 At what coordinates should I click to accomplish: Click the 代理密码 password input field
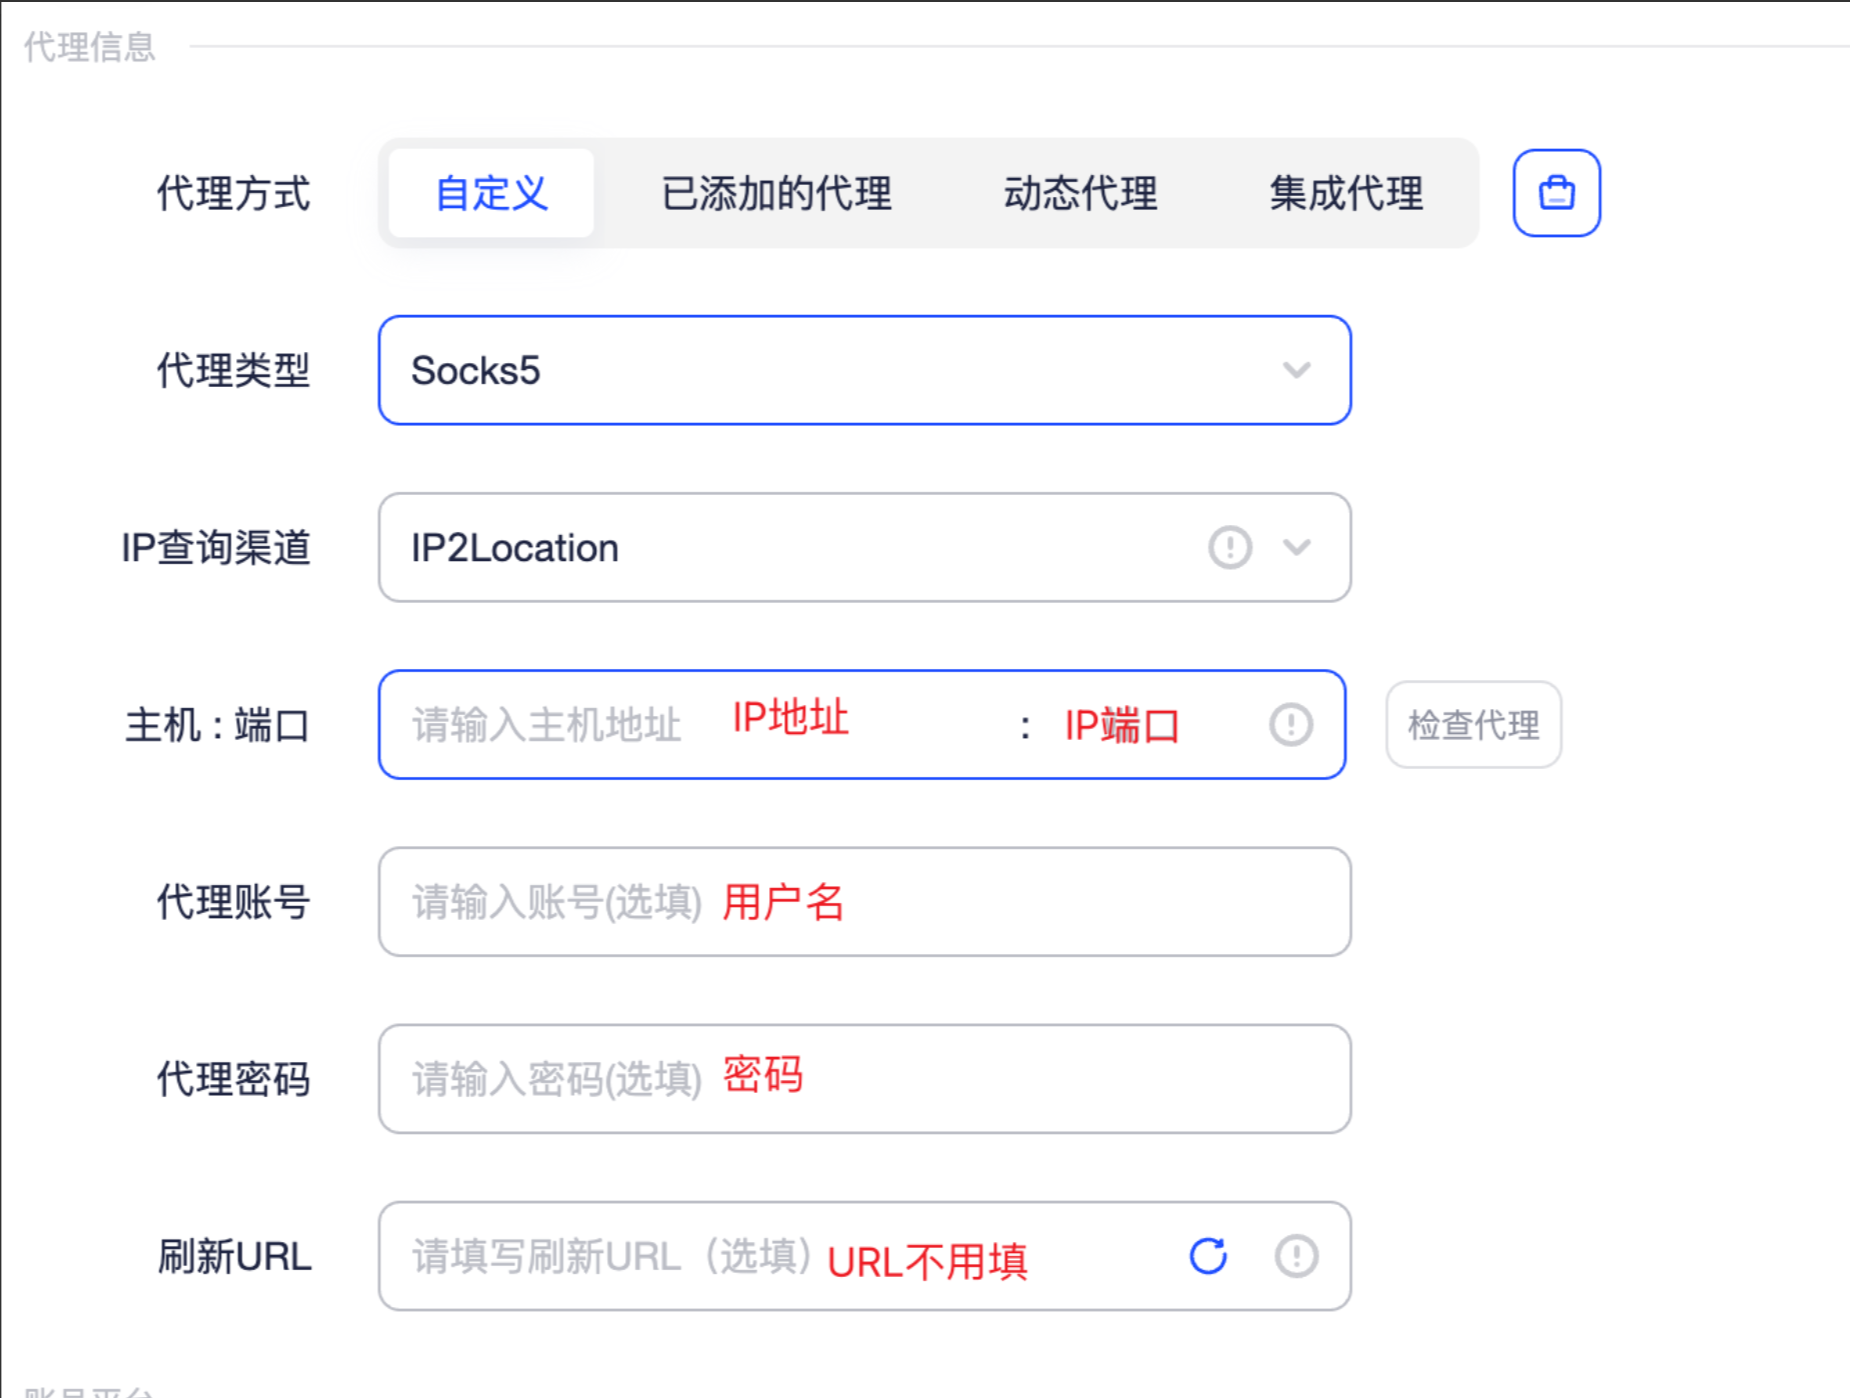[865, 1079]
